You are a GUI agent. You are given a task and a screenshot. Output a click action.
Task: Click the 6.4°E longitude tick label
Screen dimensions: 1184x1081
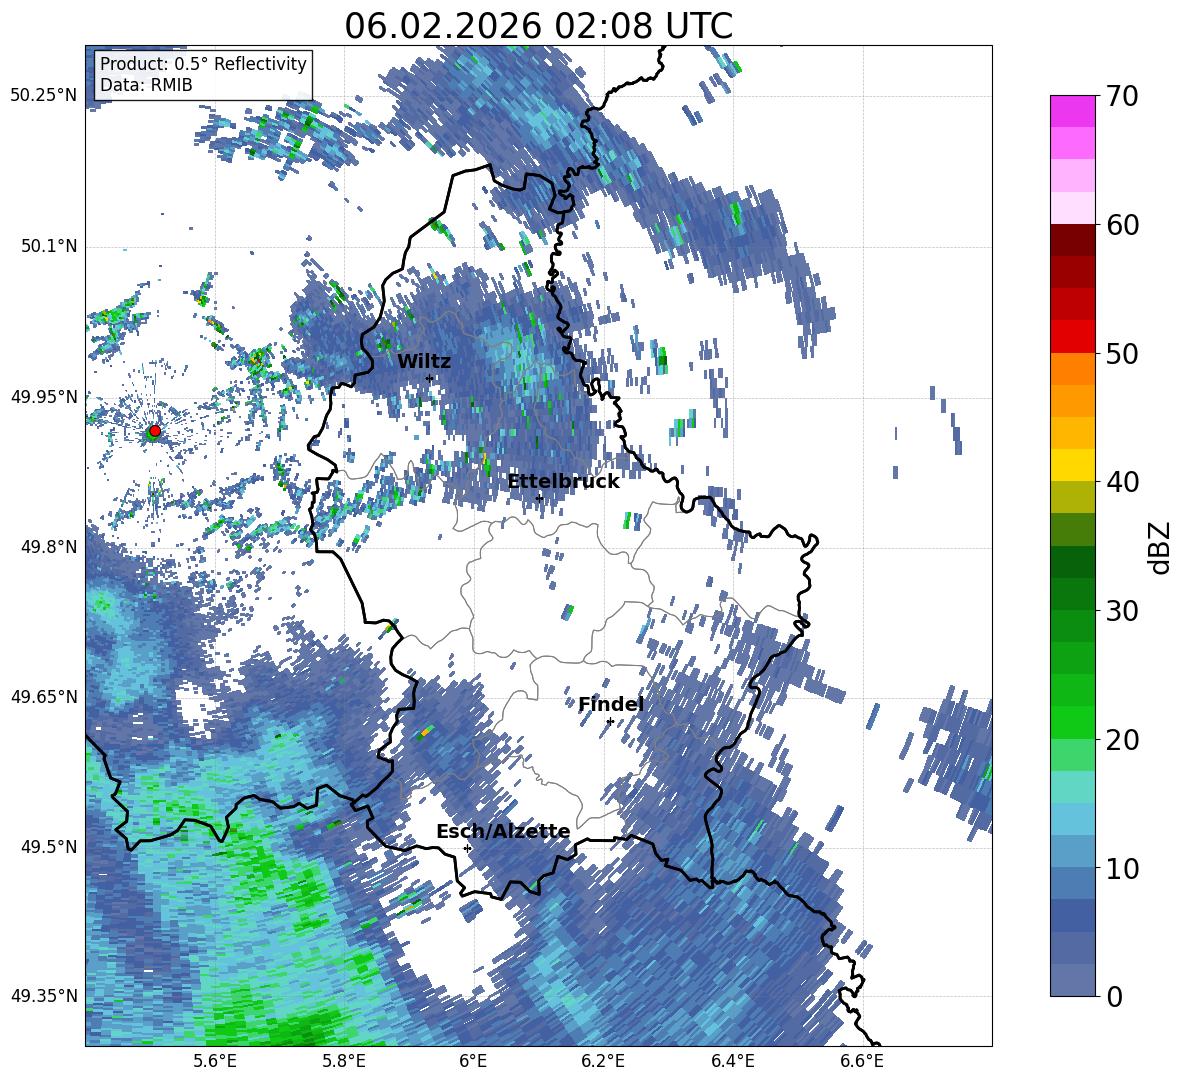(733, 1062)
